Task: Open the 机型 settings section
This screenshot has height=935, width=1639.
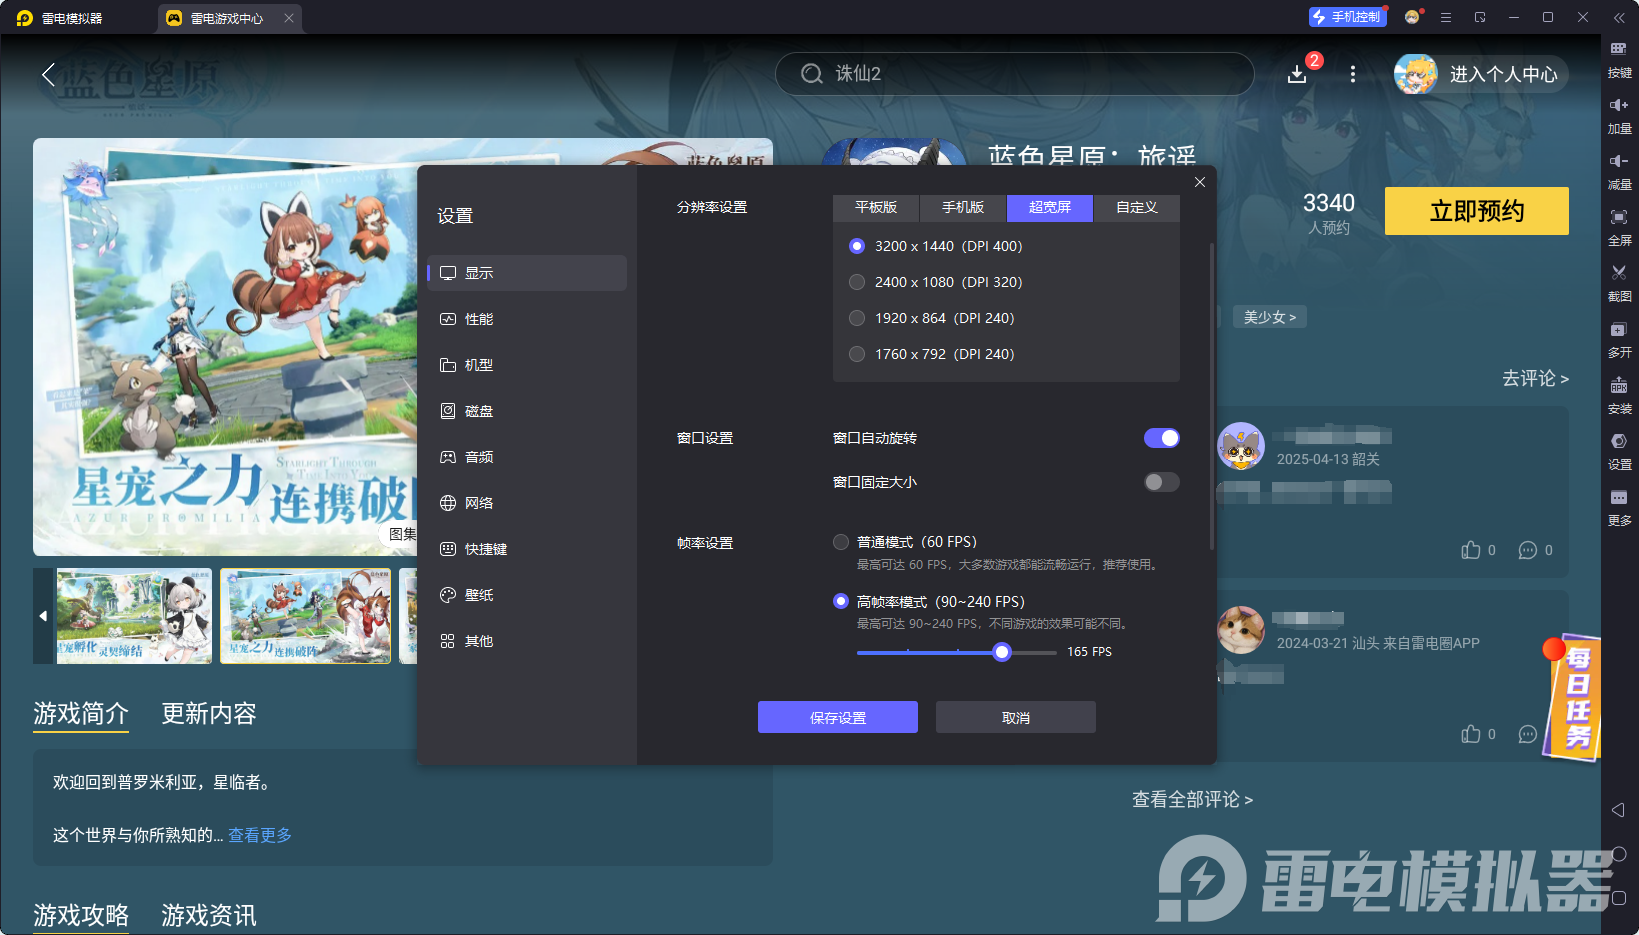Action: click(x=527, y=365)
